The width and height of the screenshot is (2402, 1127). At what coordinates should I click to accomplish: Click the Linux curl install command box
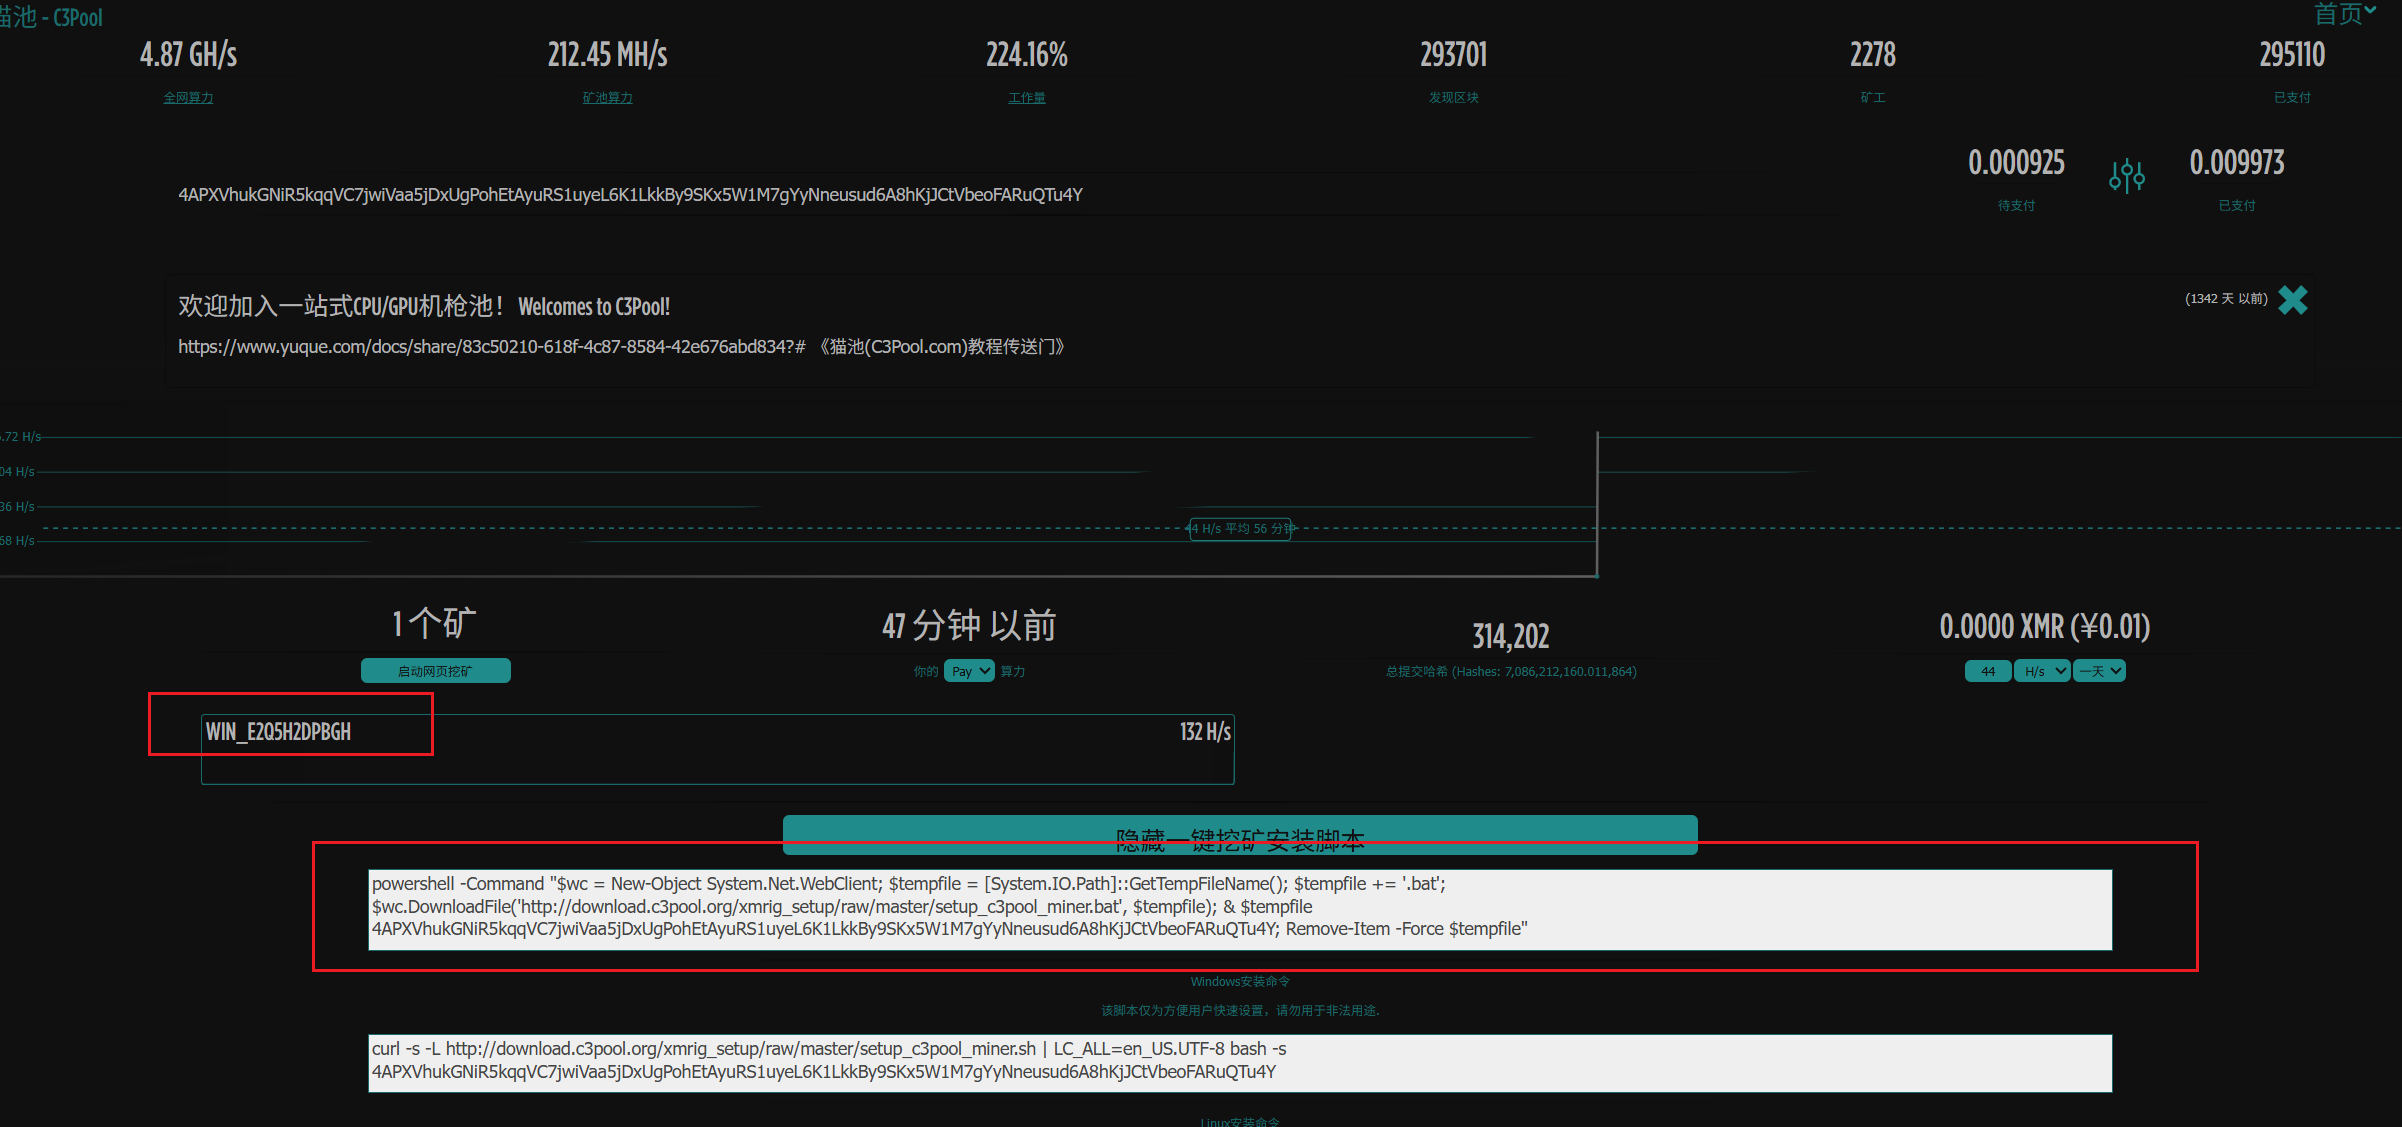click(x=1240, y=1063)
